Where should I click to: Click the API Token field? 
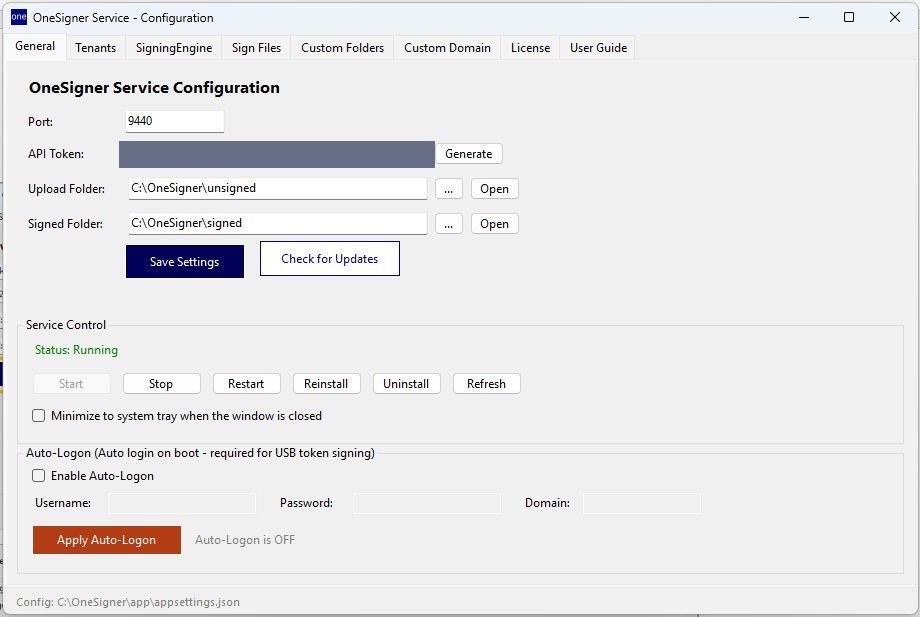(x=277, y=154)
